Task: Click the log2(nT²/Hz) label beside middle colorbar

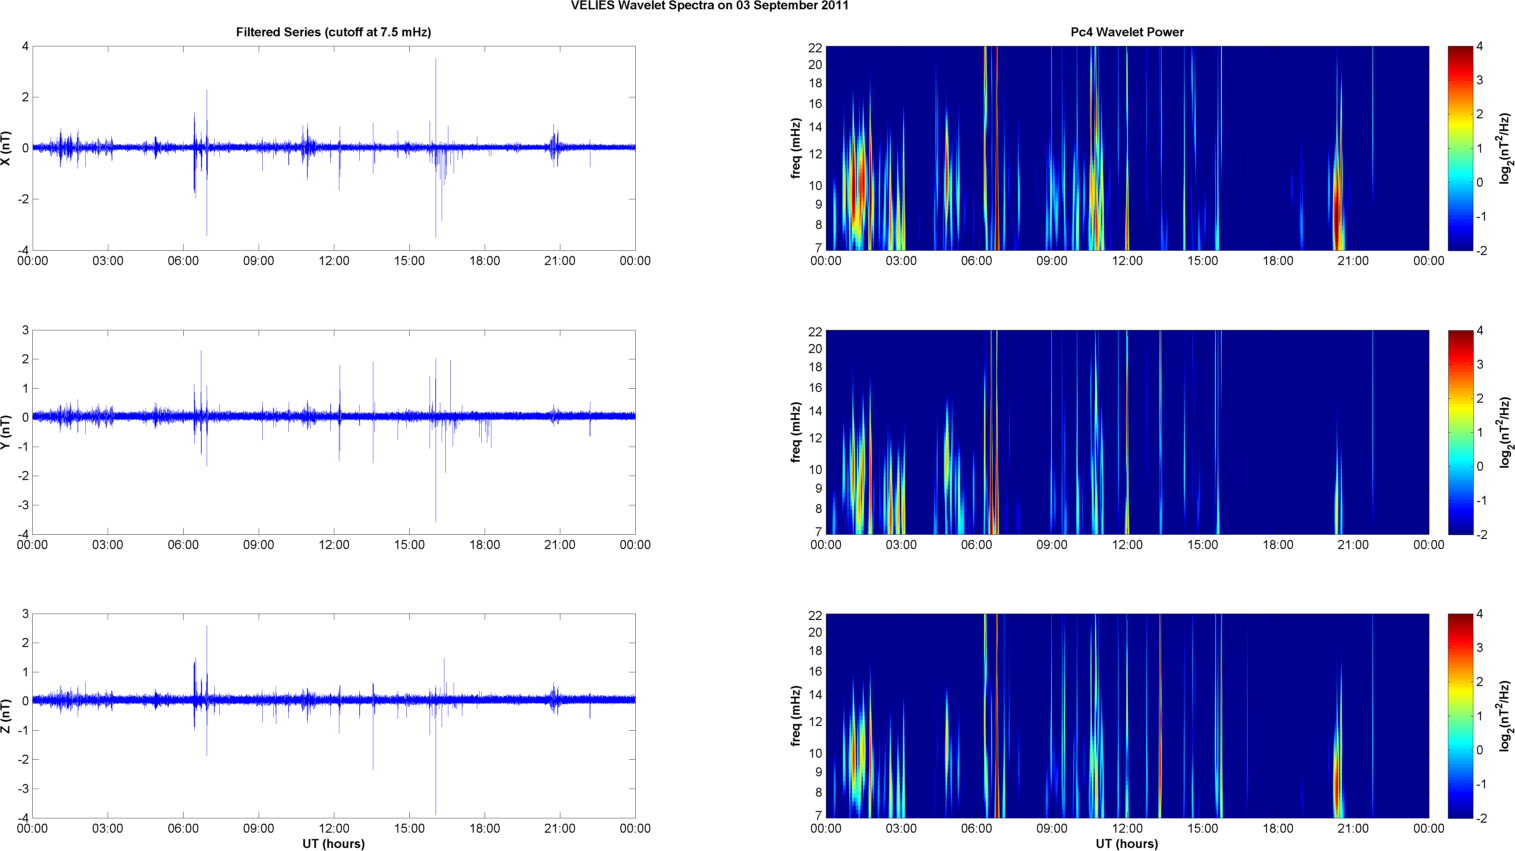Action: point(1505,432)
